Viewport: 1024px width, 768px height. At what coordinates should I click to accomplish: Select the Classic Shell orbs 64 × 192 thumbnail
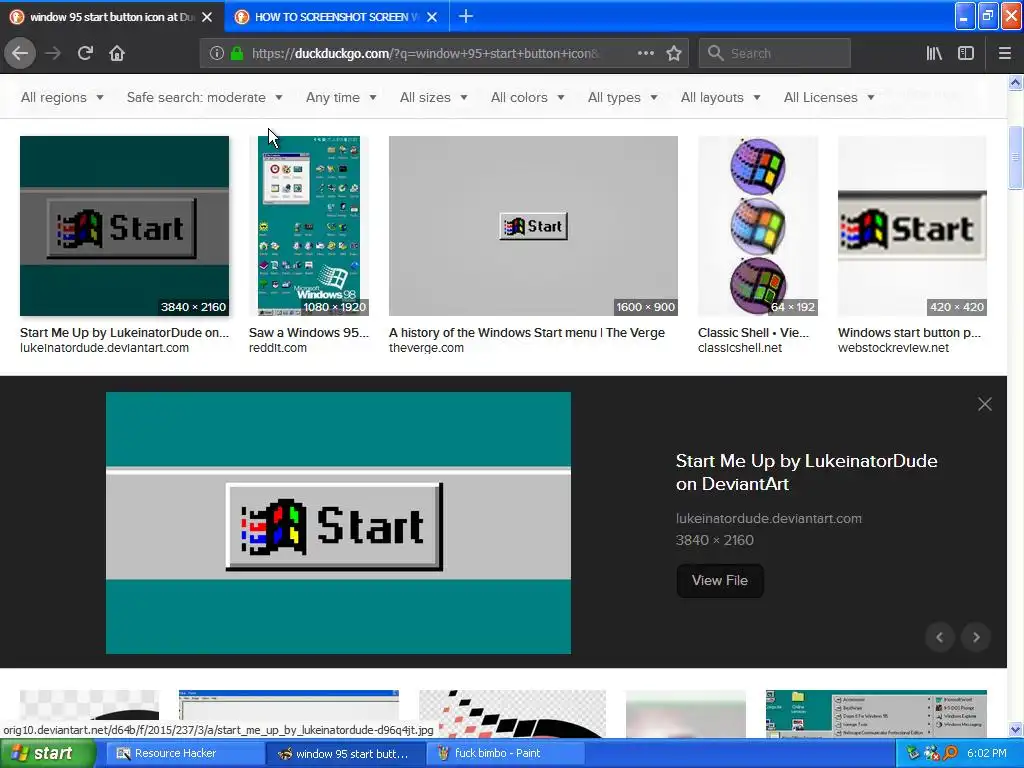758,226
